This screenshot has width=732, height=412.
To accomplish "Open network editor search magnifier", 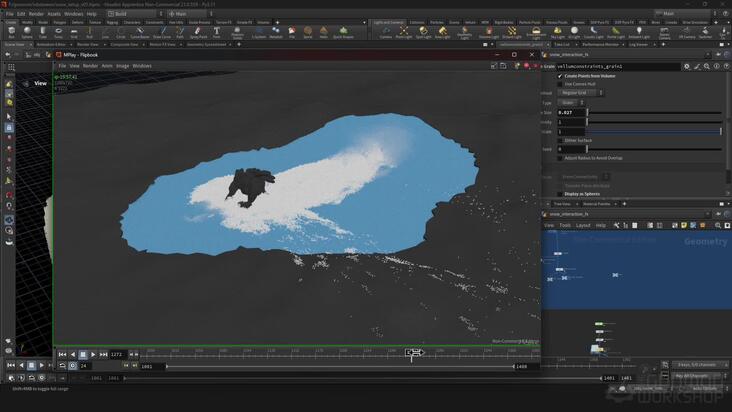I will click(718, 225).
